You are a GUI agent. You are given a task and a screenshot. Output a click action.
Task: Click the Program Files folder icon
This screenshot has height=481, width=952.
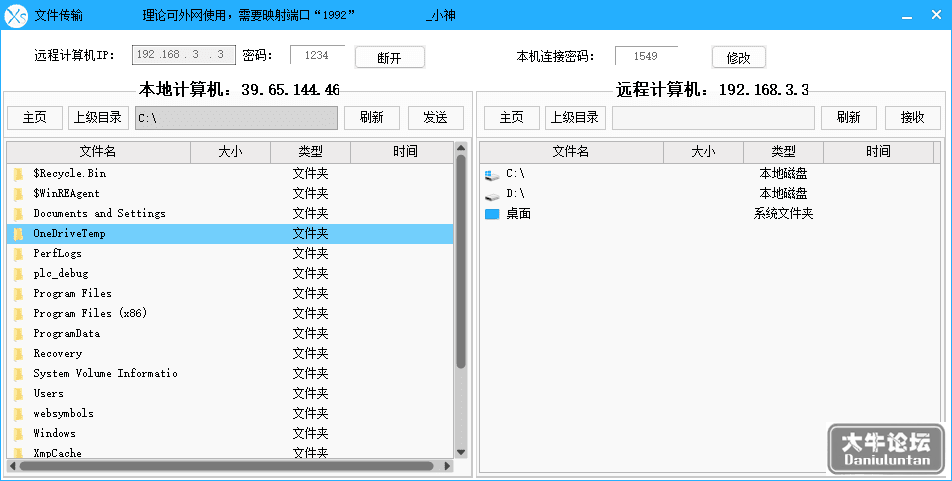click(18, 295)
